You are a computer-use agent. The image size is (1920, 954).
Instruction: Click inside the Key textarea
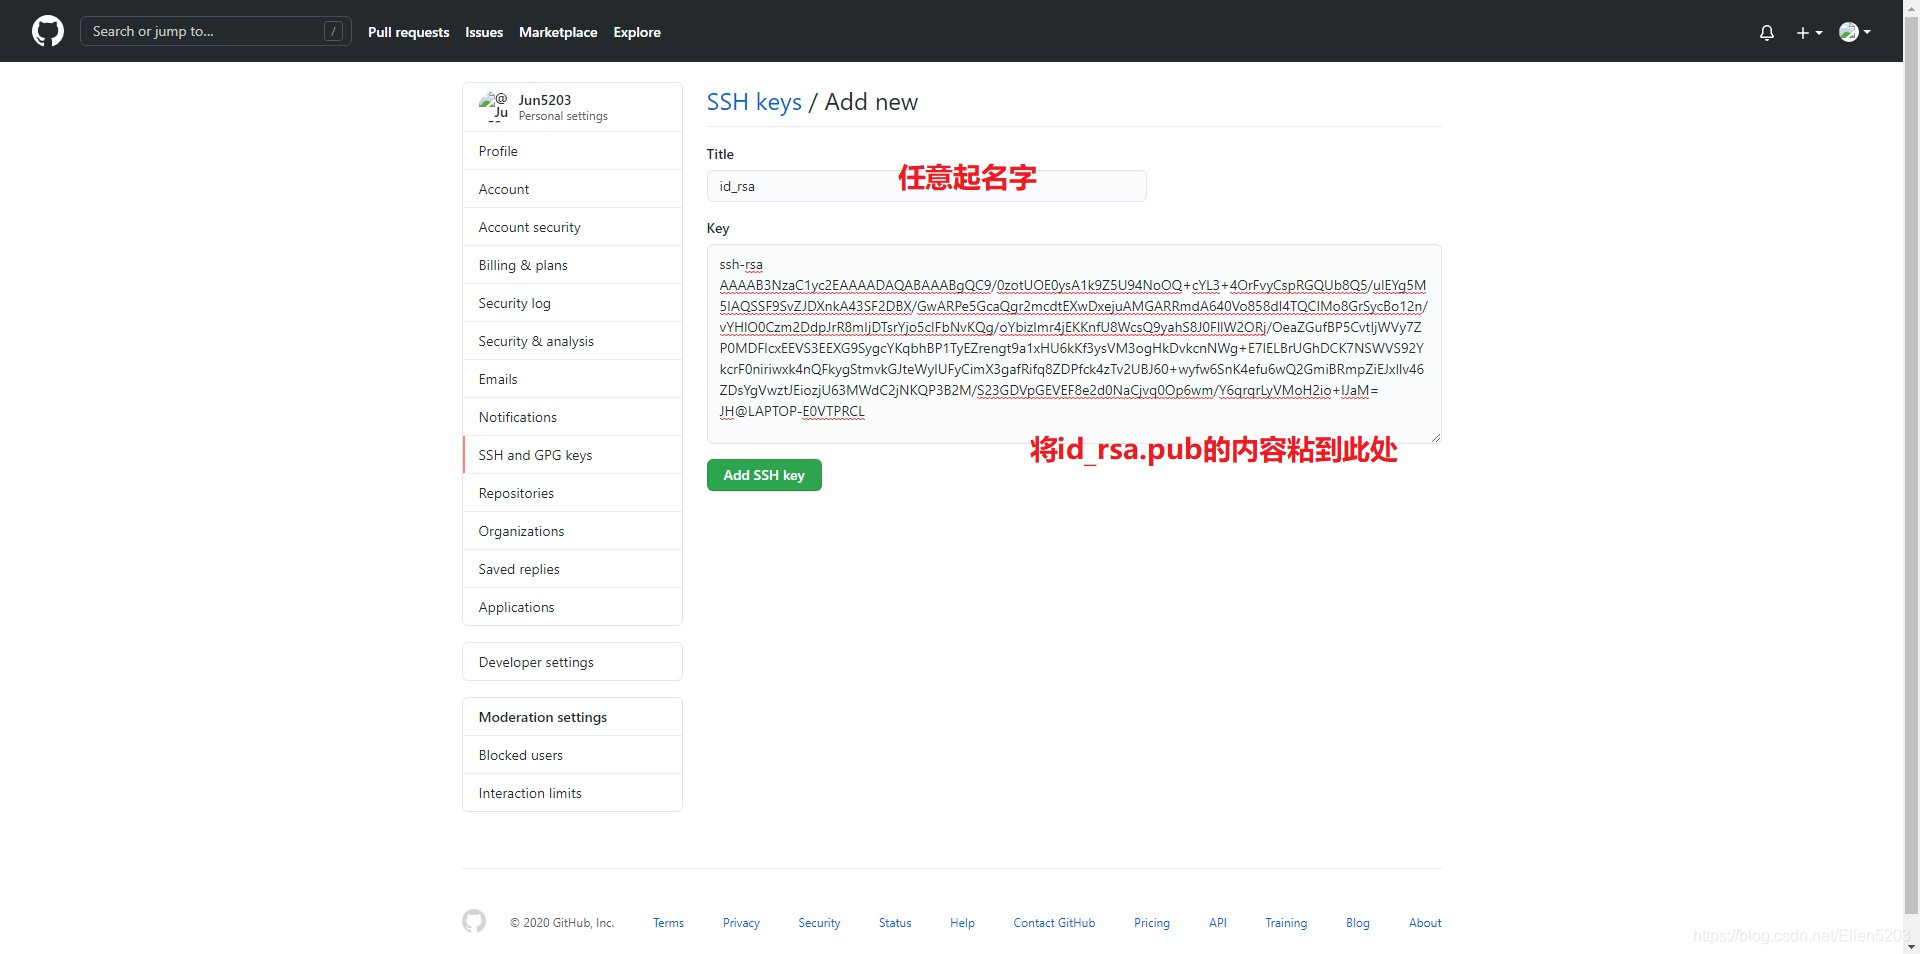1074,344
